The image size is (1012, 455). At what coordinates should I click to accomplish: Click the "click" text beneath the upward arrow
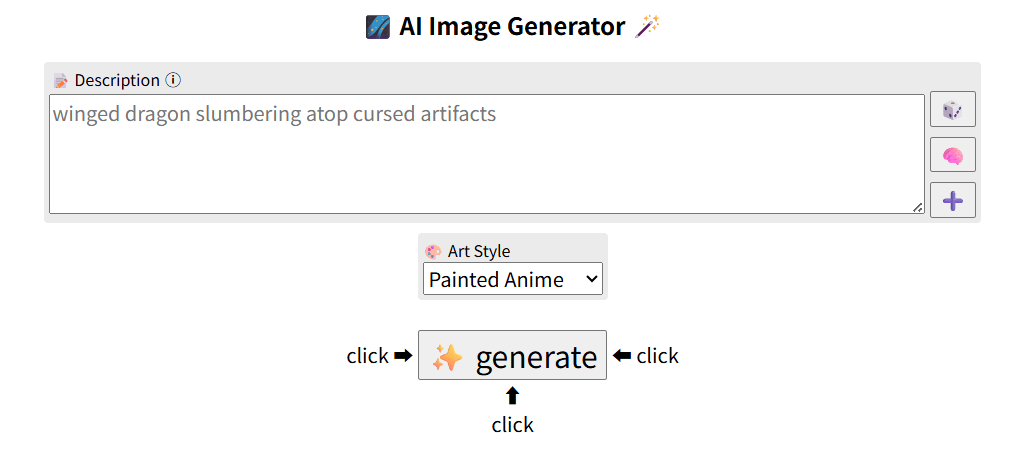tap(512, 425)
